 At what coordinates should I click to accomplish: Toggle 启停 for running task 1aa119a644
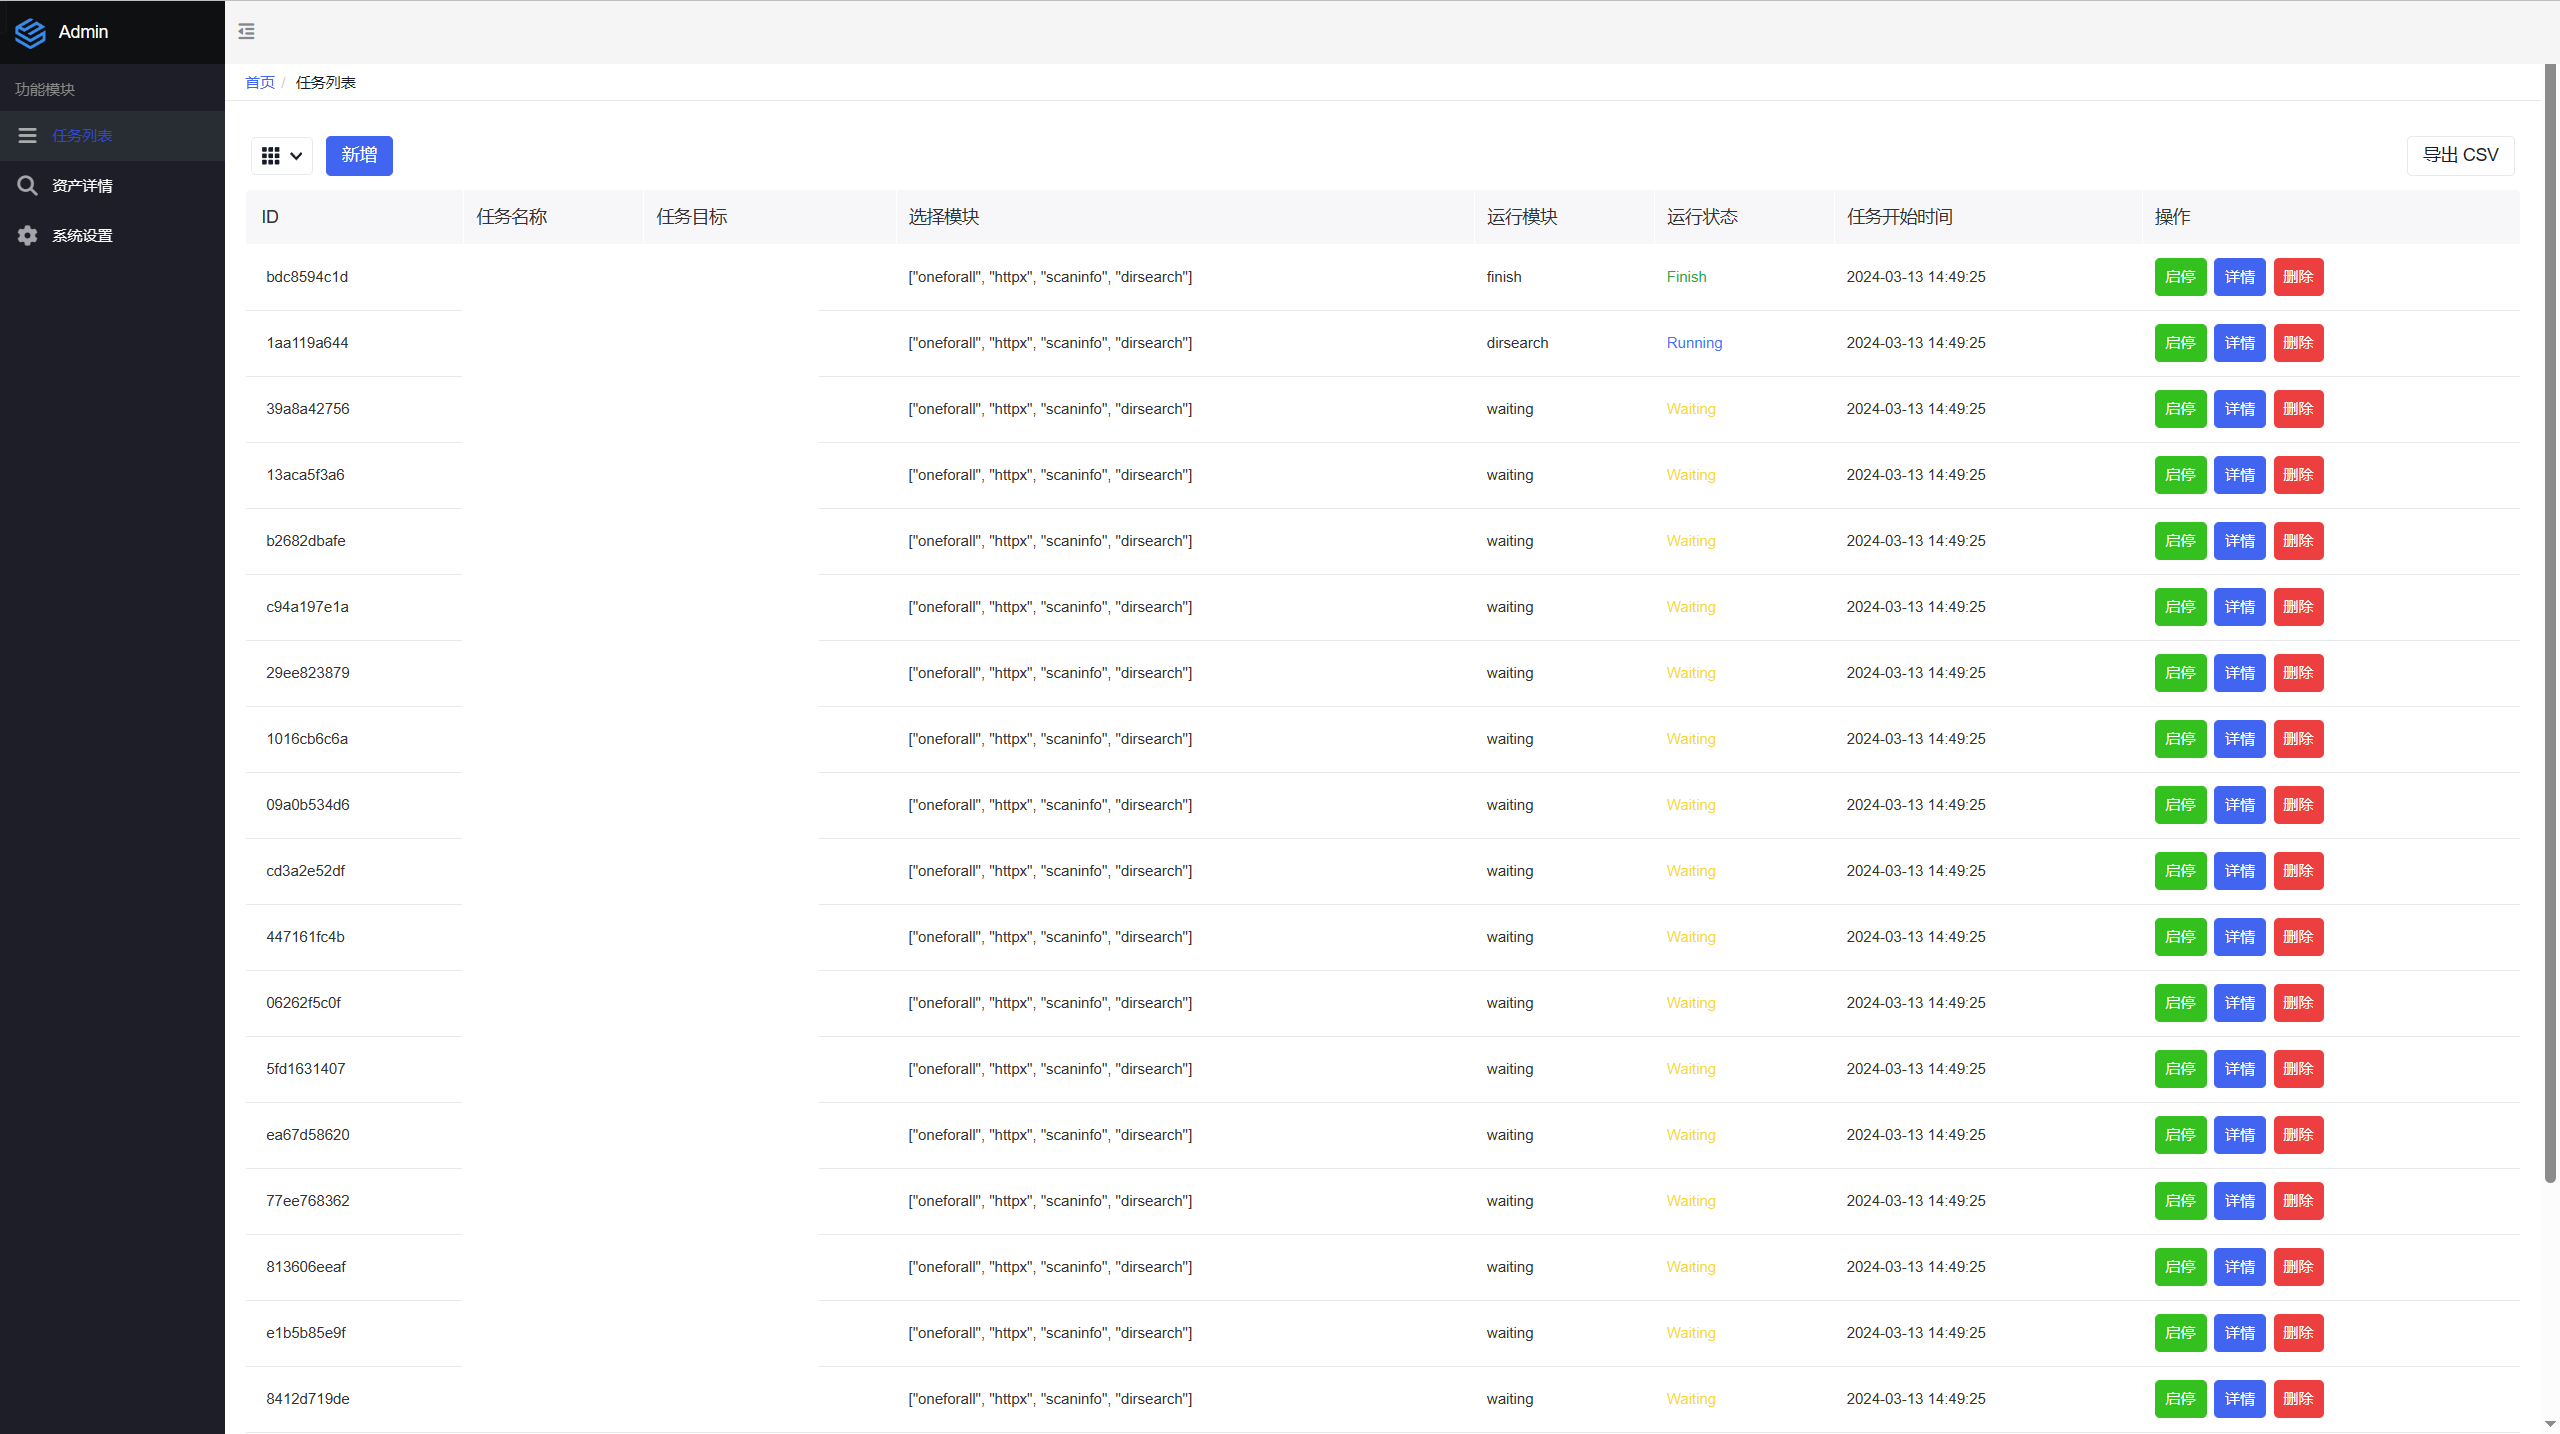2180,343
